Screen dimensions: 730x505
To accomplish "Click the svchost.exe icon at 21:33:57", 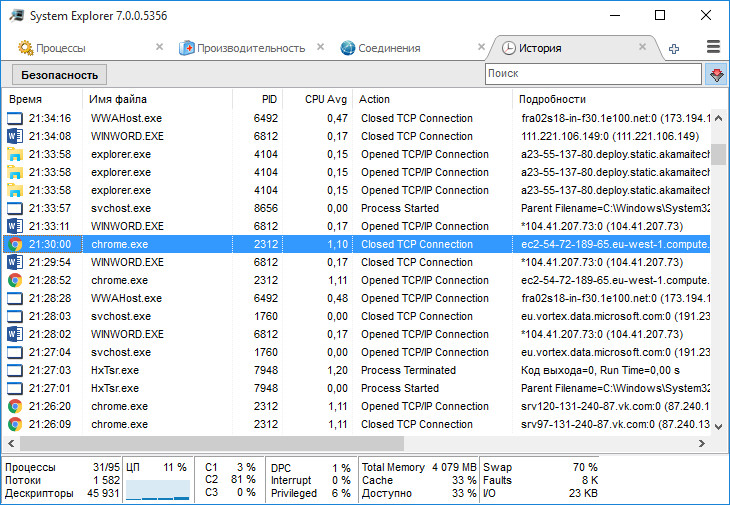I will [x=15, y=209].
